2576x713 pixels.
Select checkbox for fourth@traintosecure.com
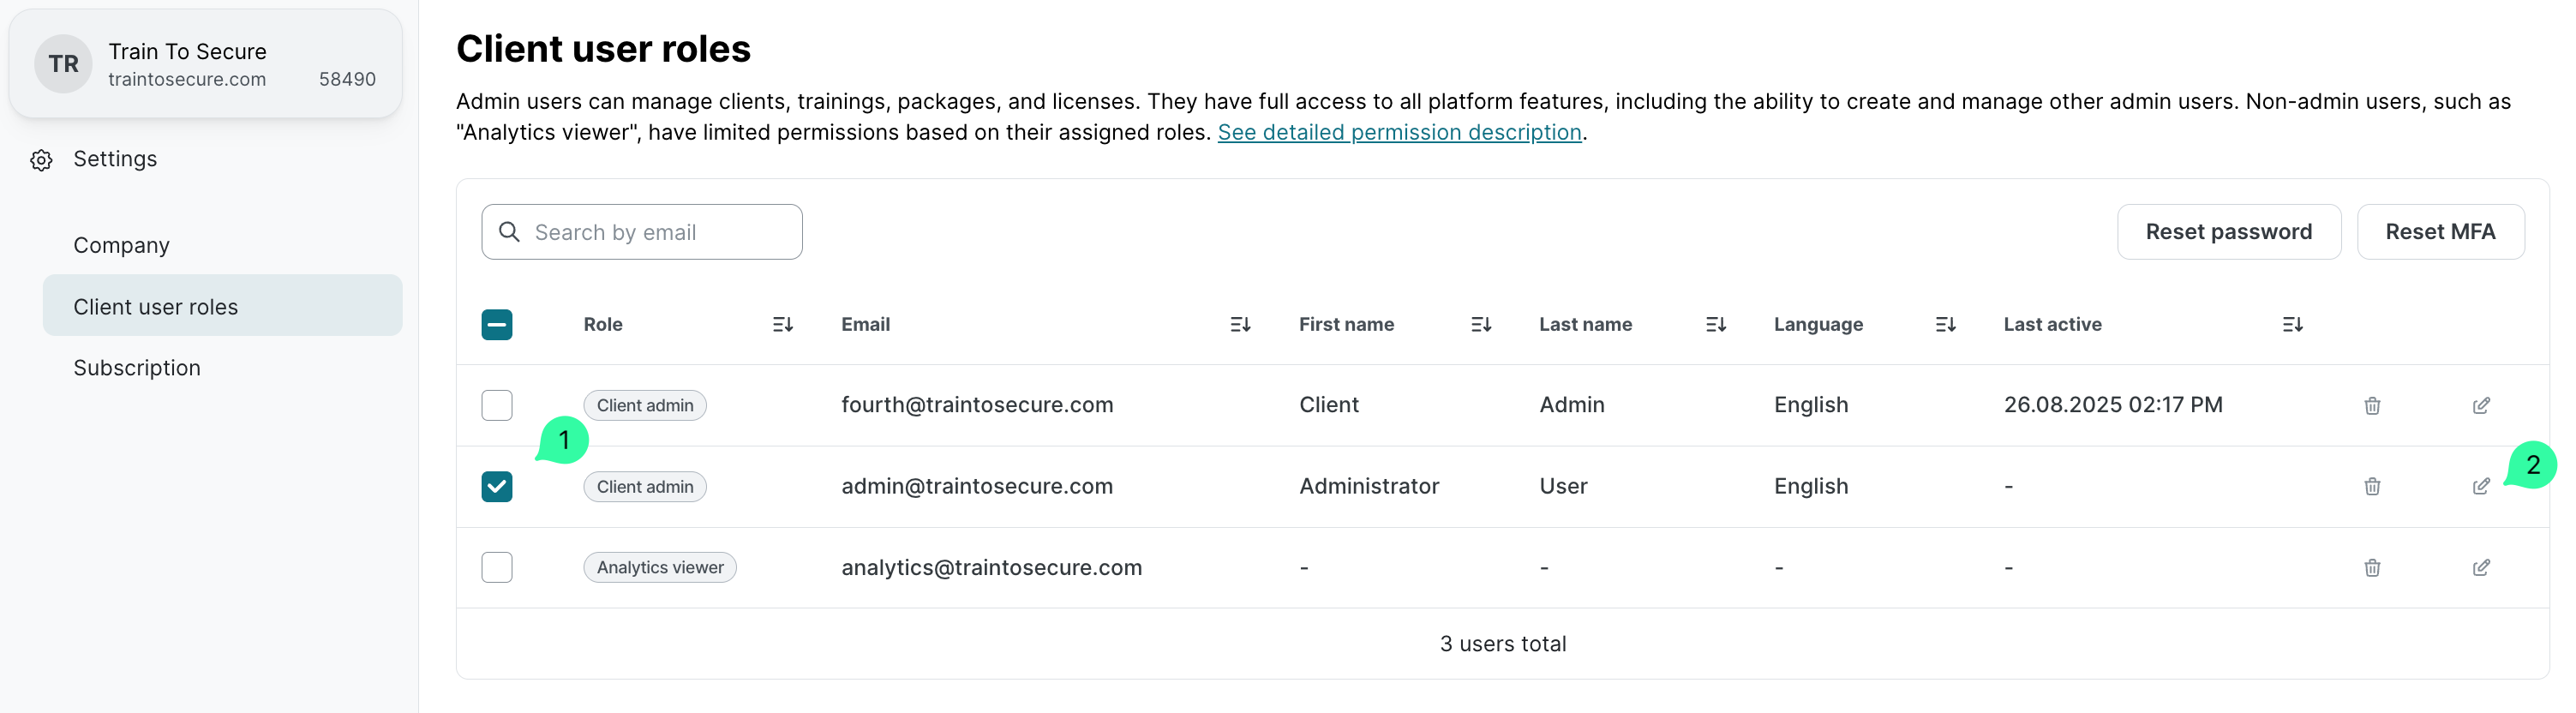pyautogui.click(x=496, y=405)
